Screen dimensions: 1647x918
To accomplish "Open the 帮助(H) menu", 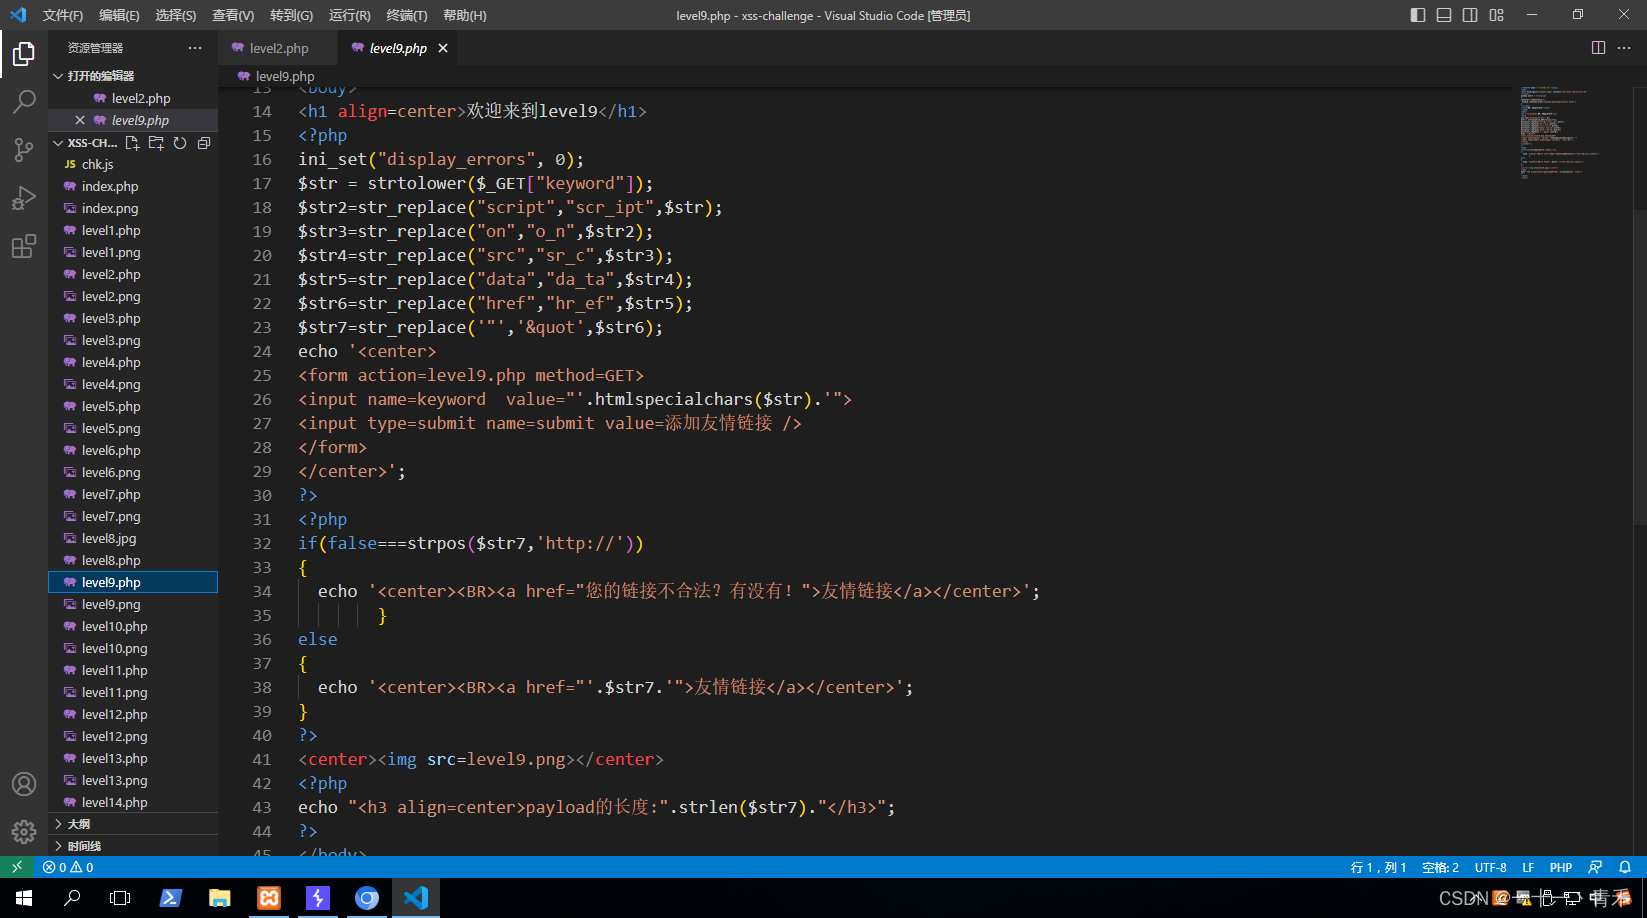I will 464,15.
